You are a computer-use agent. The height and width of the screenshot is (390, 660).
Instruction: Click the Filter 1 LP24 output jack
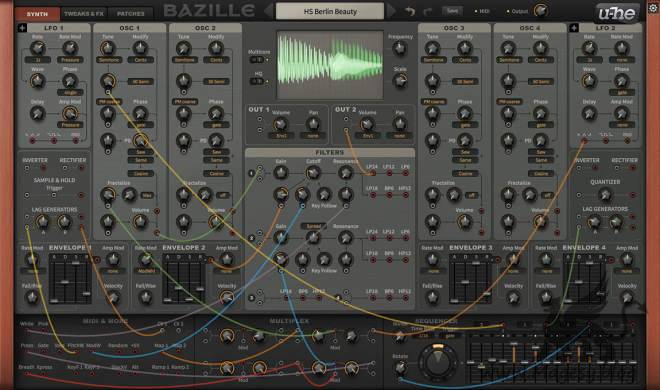point(373,173)
